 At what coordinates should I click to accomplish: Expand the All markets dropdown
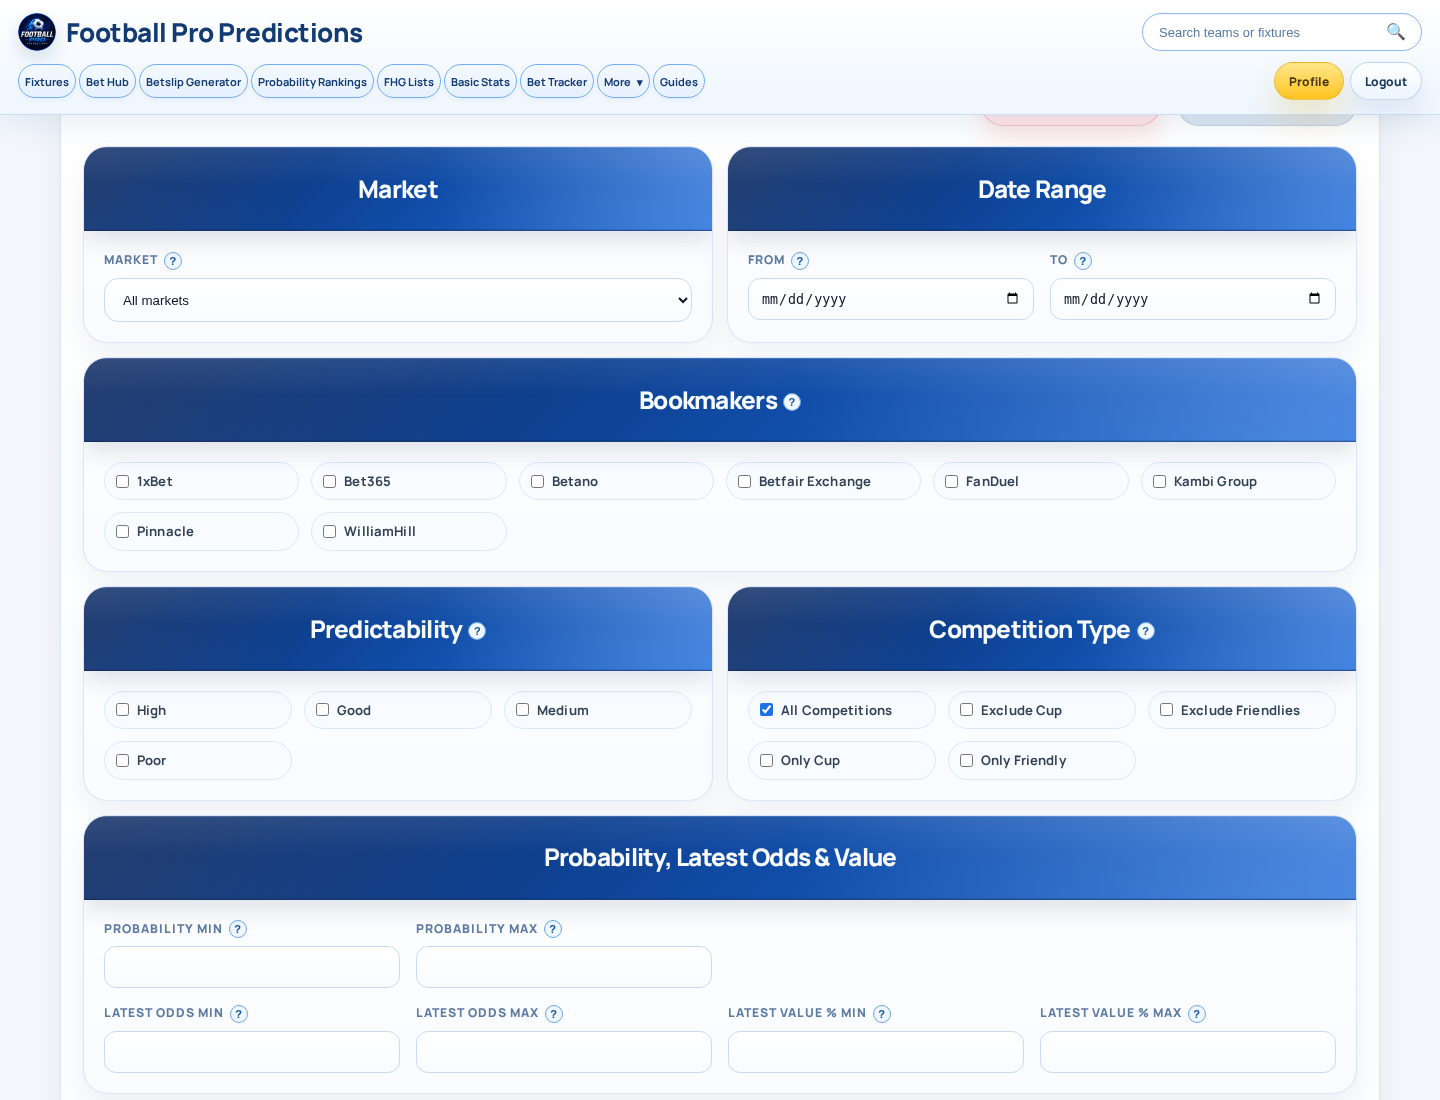pyautogui.click(x=398, y=300)
